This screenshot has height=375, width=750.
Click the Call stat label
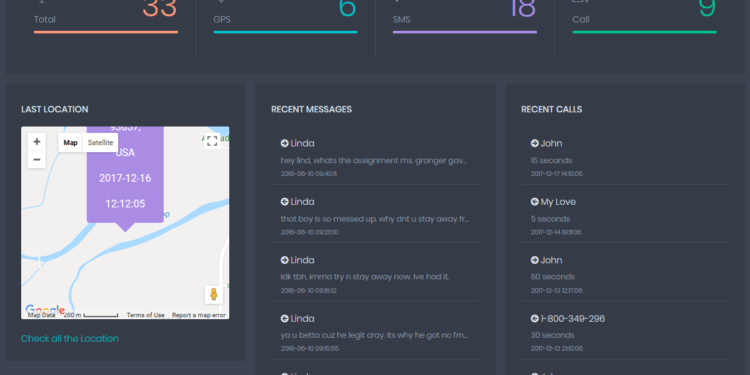pyautogui.click(x=581, y=20)
